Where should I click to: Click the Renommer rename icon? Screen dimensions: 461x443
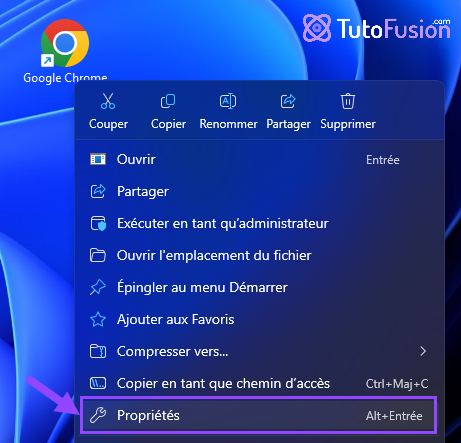point(228,101)
